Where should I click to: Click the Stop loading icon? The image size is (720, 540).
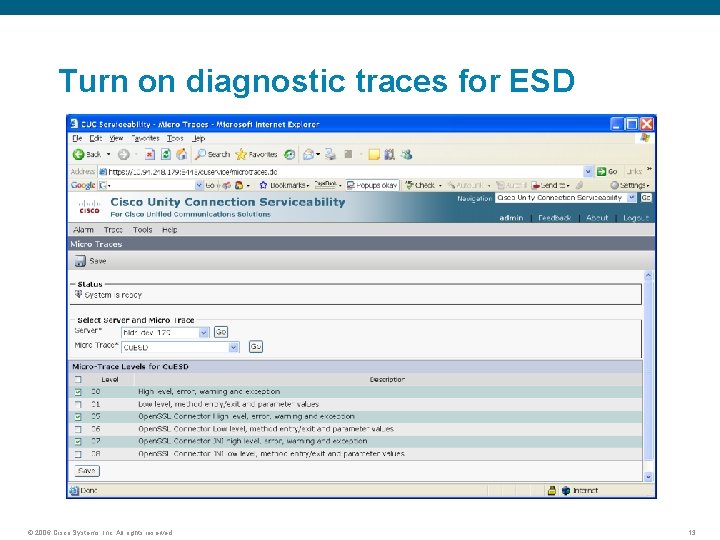tap(150, 155)
